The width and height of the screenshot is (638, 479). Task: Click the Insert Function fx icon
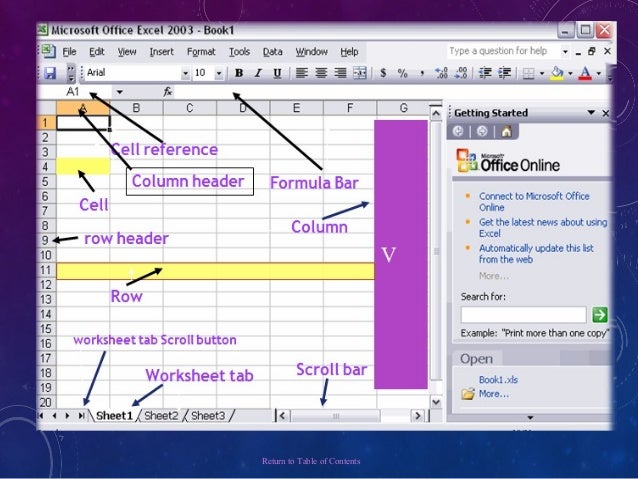[x=168, y=92]
